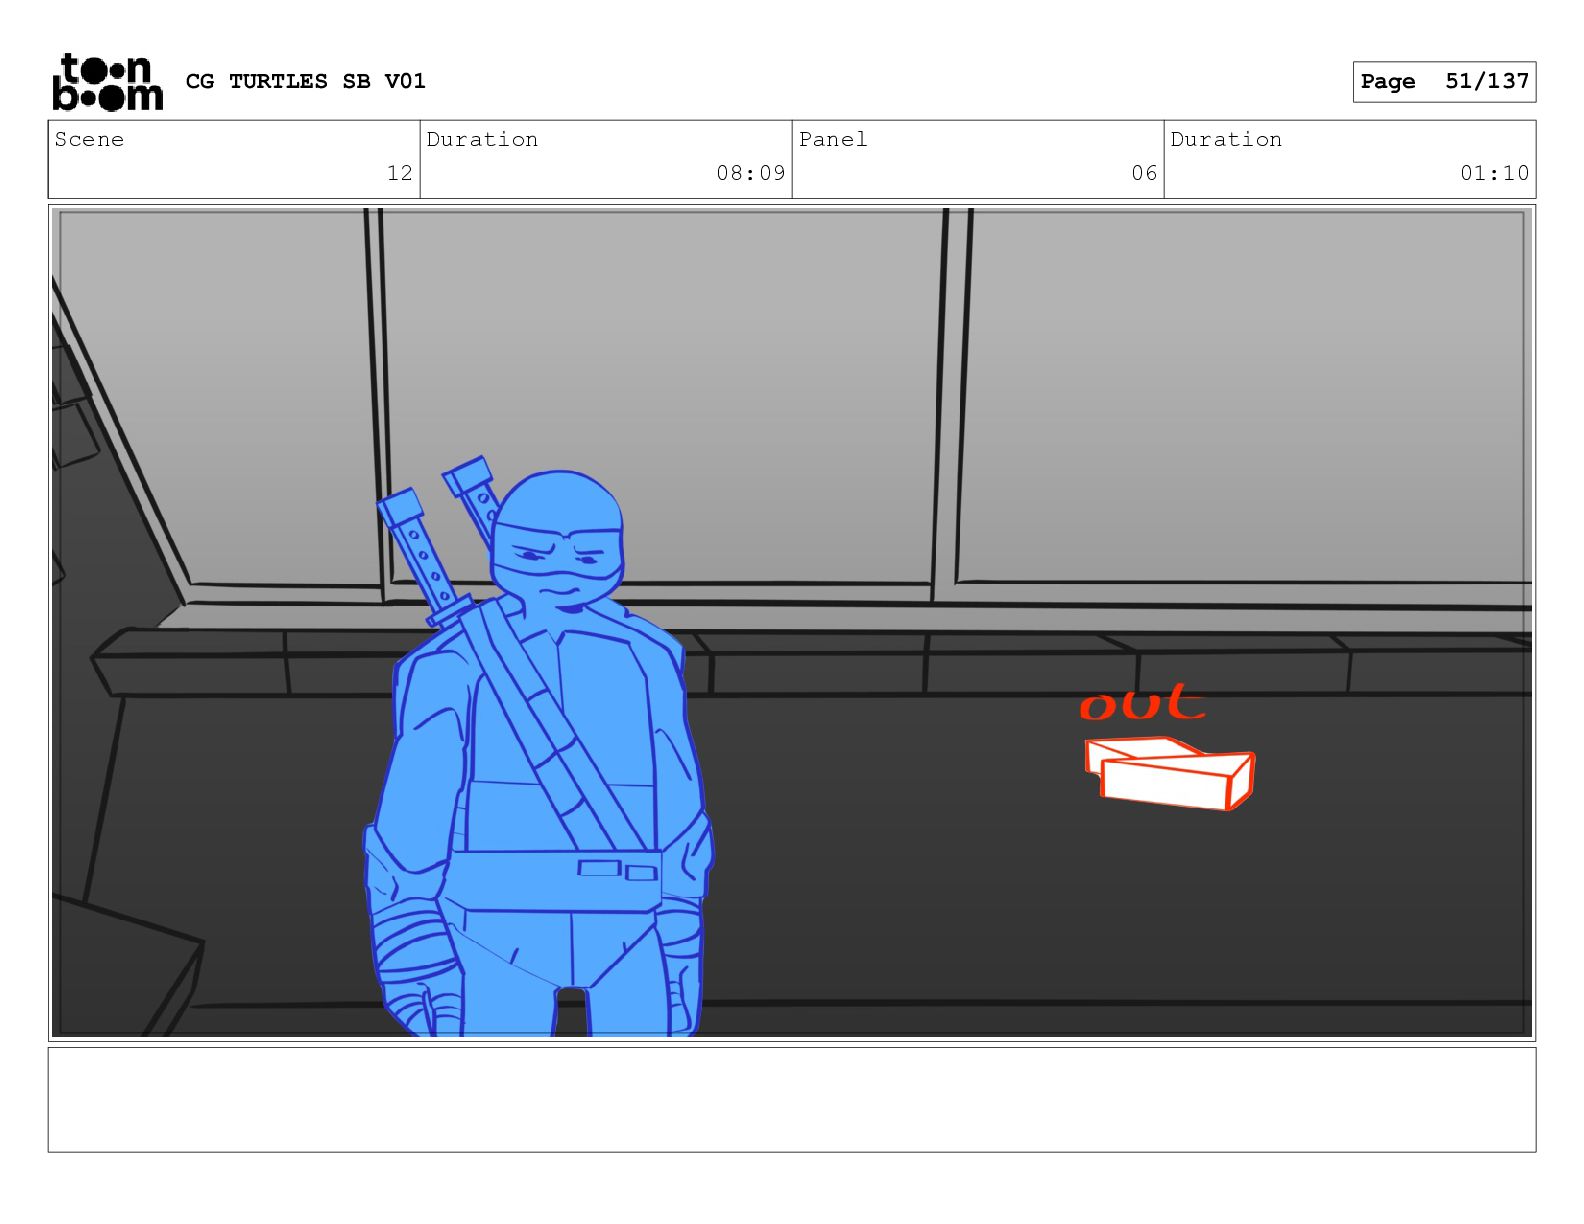Click the empty notes box below panel

pyautogui.click(x=792, y=1100)
